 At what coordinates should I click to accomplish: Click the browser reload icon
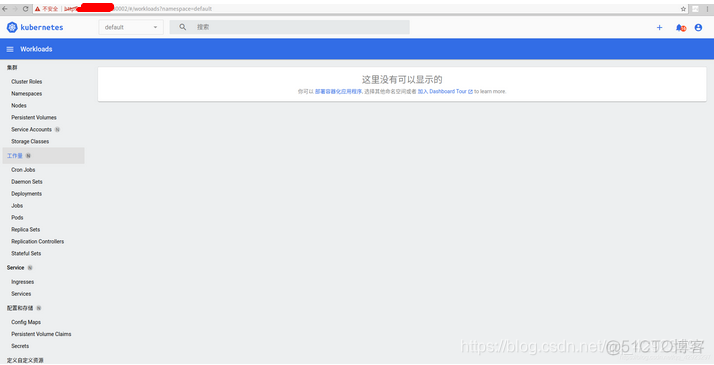click(26, 9)
